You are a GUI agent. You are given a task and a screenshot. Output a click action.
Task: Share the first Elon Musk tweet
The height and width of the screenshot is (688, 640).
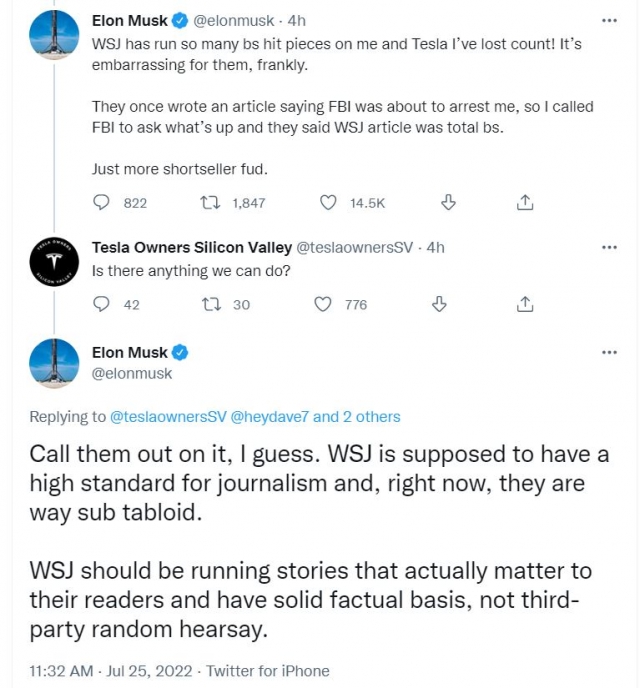525,202
